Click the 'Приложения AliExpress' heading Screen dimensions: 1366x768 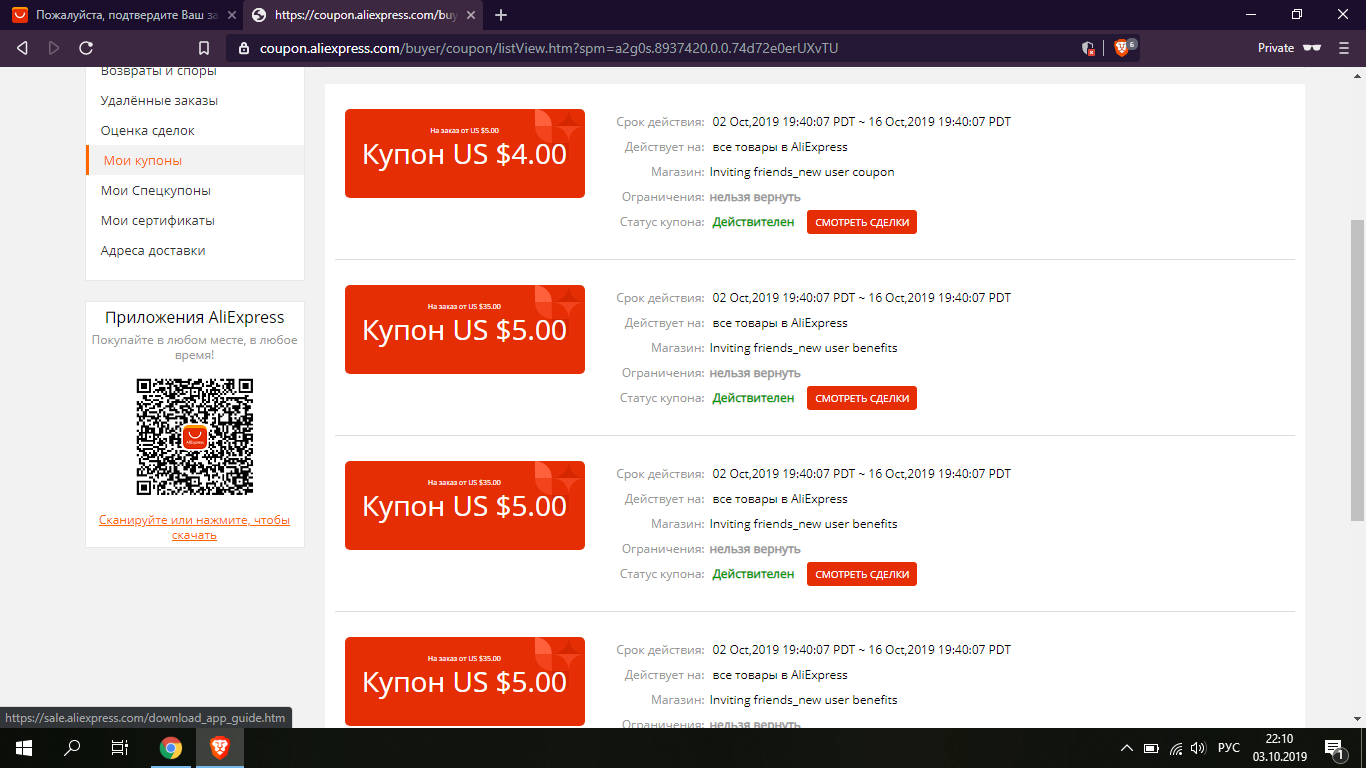(x=195, y=318)
